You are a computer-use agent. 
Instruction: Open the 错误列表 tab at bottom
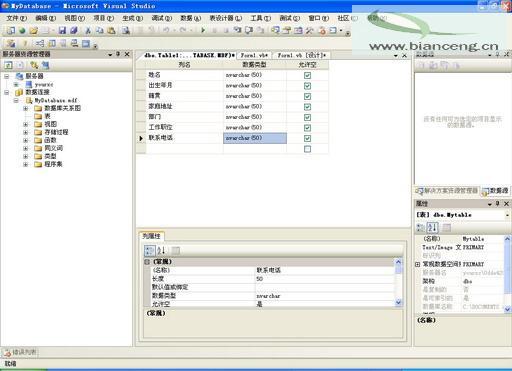pos(20,352)
